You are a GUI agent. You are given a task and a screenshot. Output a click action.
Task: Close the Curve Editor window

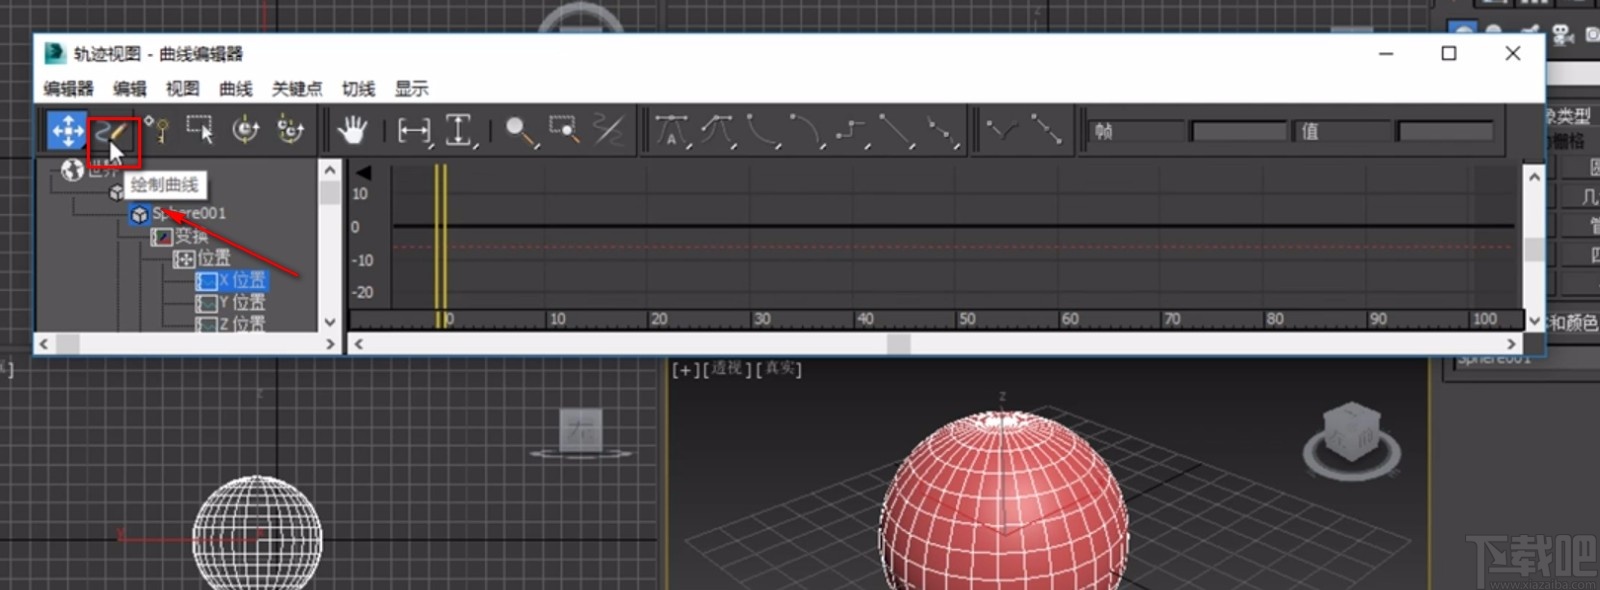(x=1512, y=53)
